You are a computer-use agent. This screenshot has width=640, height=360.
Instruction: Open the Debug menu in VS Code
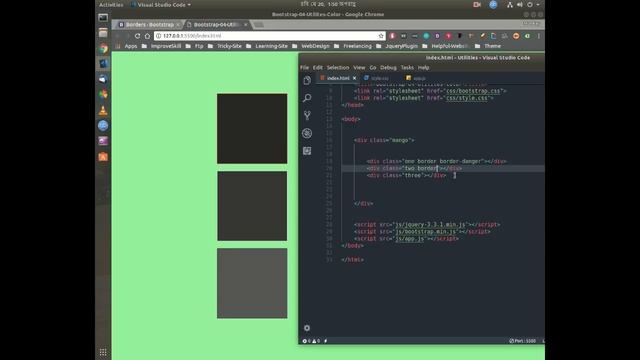(x=388, y=67)
